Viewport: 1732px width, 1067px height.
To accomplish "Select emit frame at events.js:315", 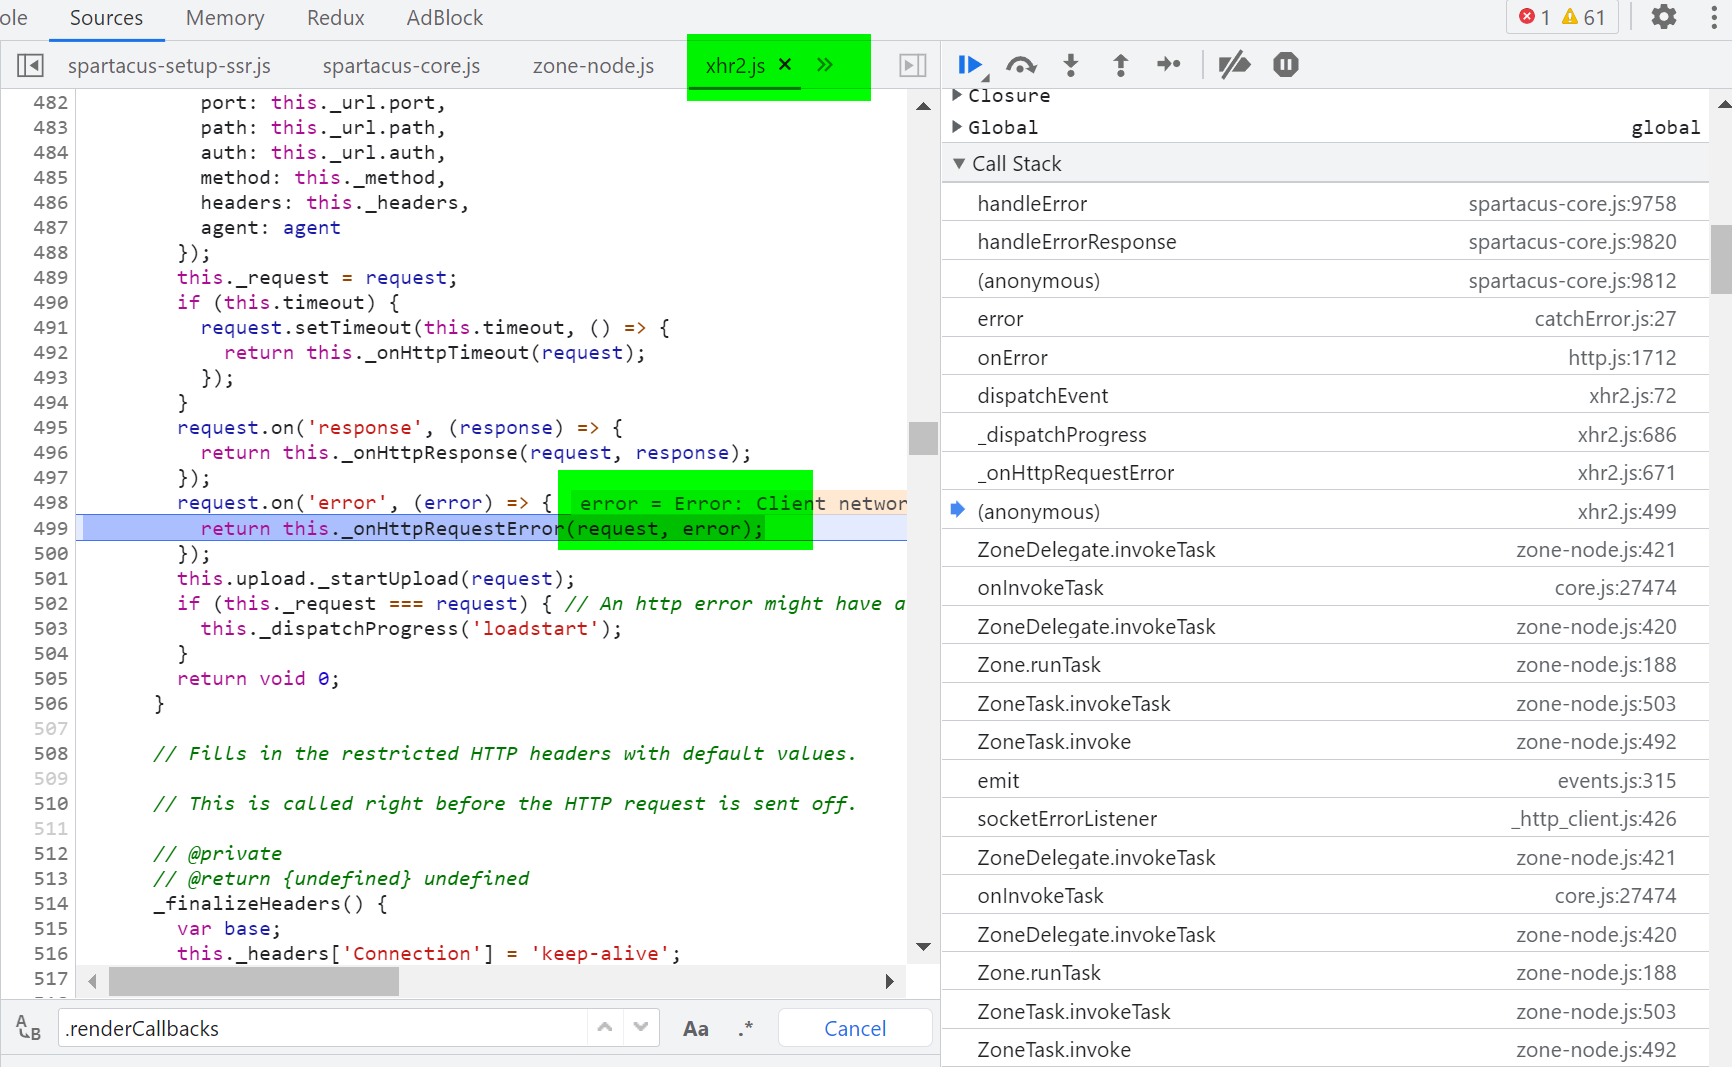I will 1325,781.
